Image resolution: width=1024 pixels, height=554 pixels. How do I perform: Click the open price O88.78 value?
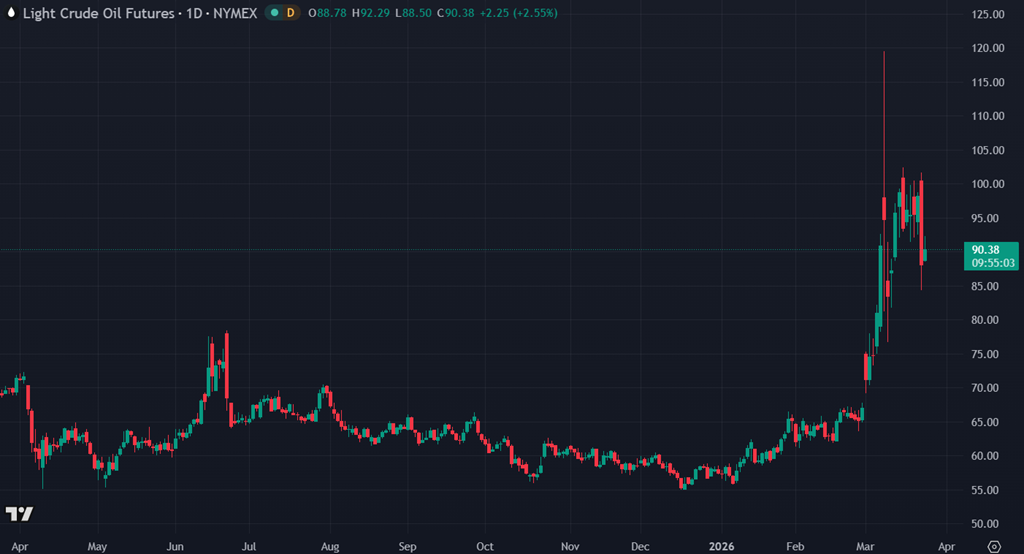click(328, 13)
